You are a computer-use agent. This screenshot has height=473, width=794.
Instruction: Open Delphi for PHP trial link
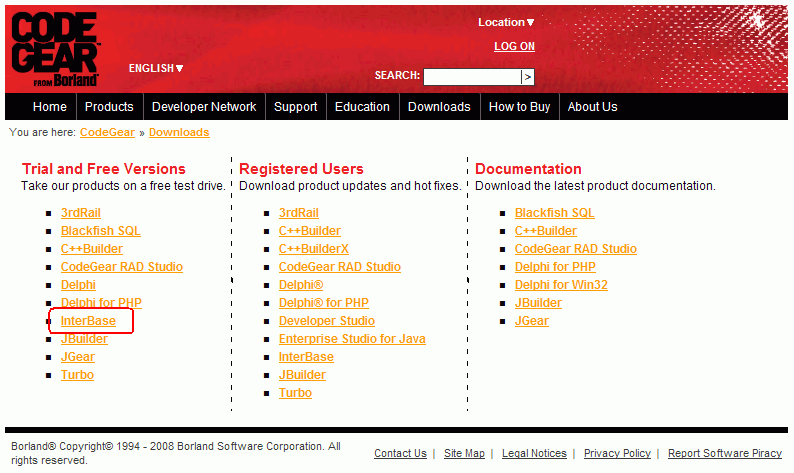pos(101,303)
